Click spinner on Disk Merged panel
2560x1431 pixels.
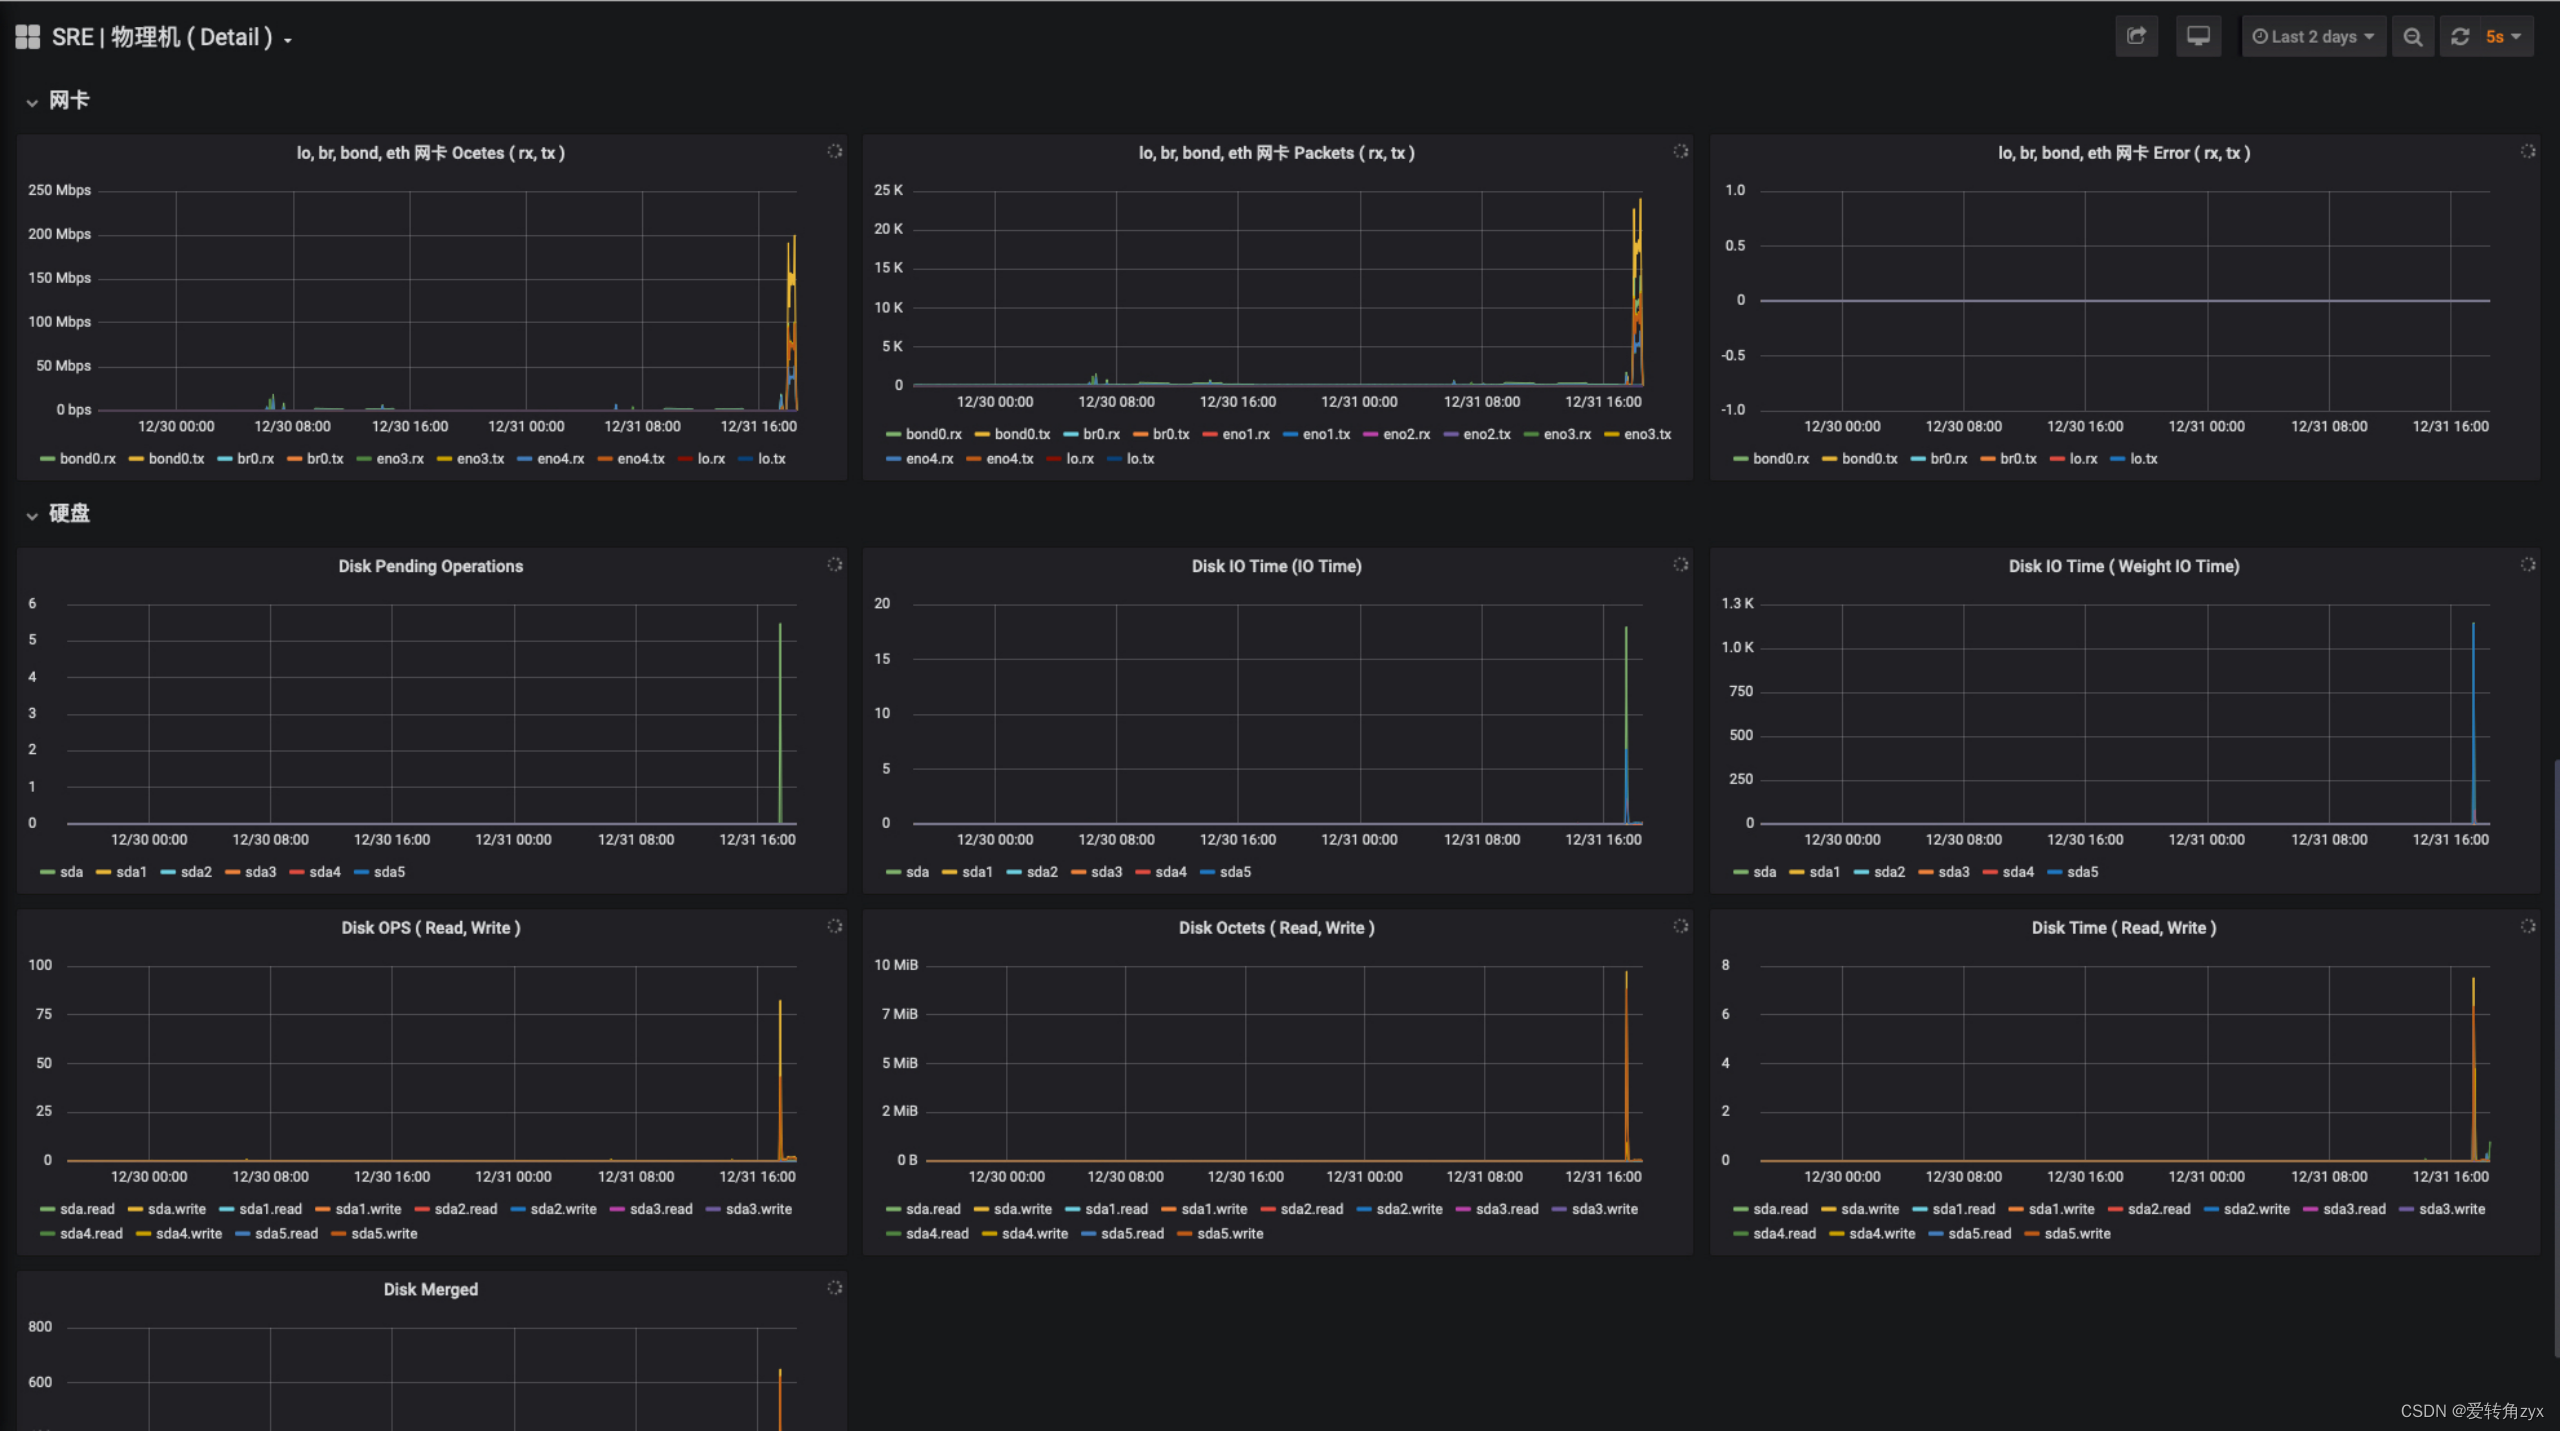(834, 1288)
